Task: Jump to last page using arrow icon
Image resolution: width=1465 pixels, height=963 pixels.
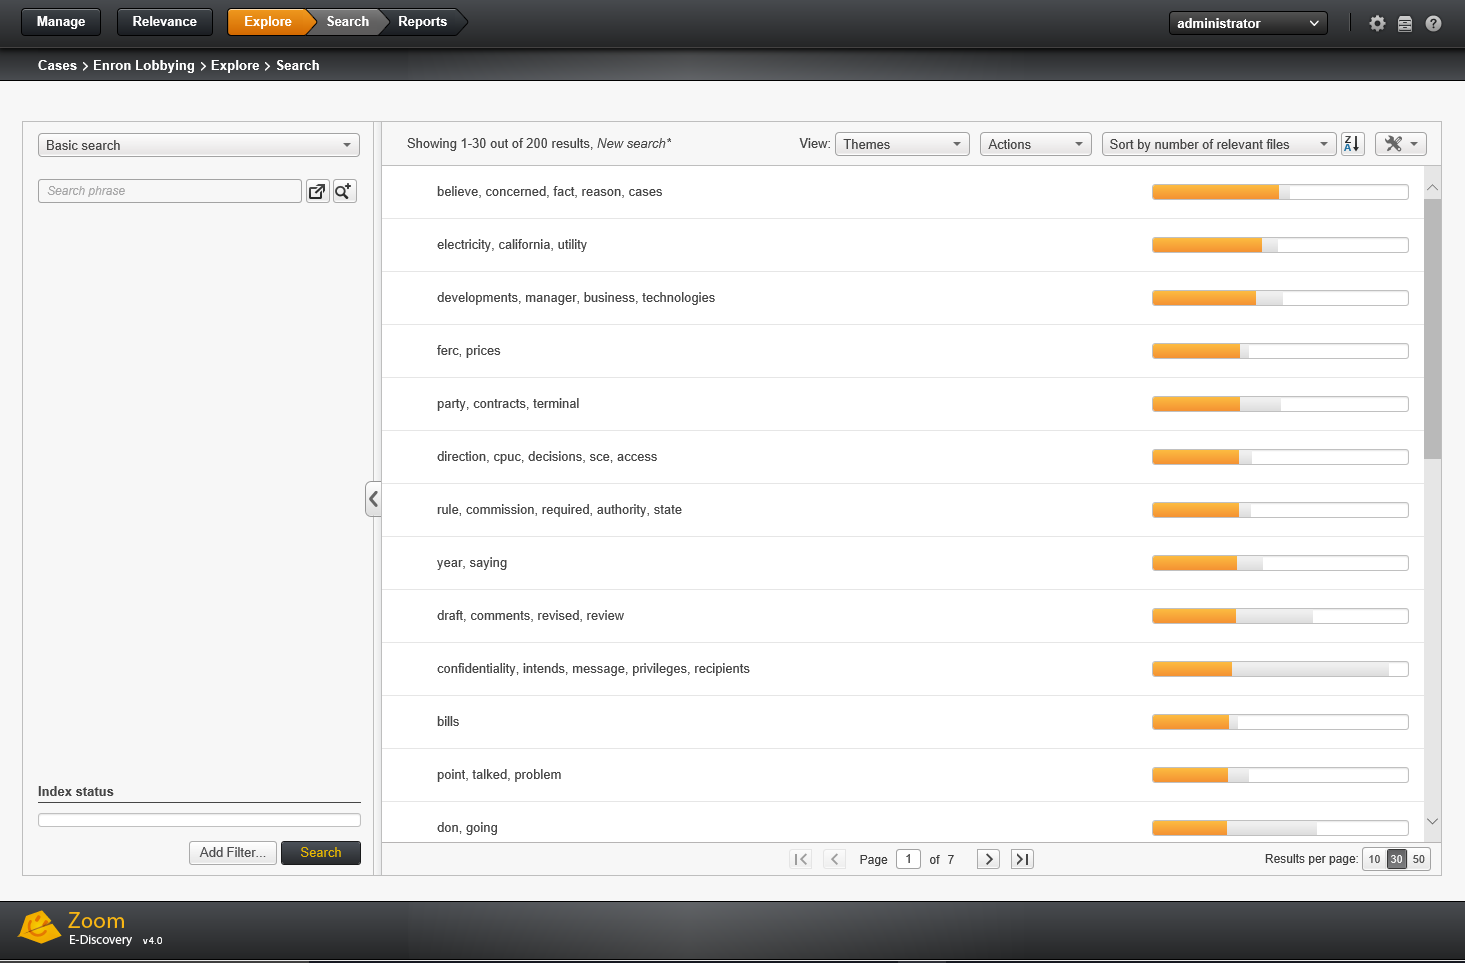Action: point(1021,858)
